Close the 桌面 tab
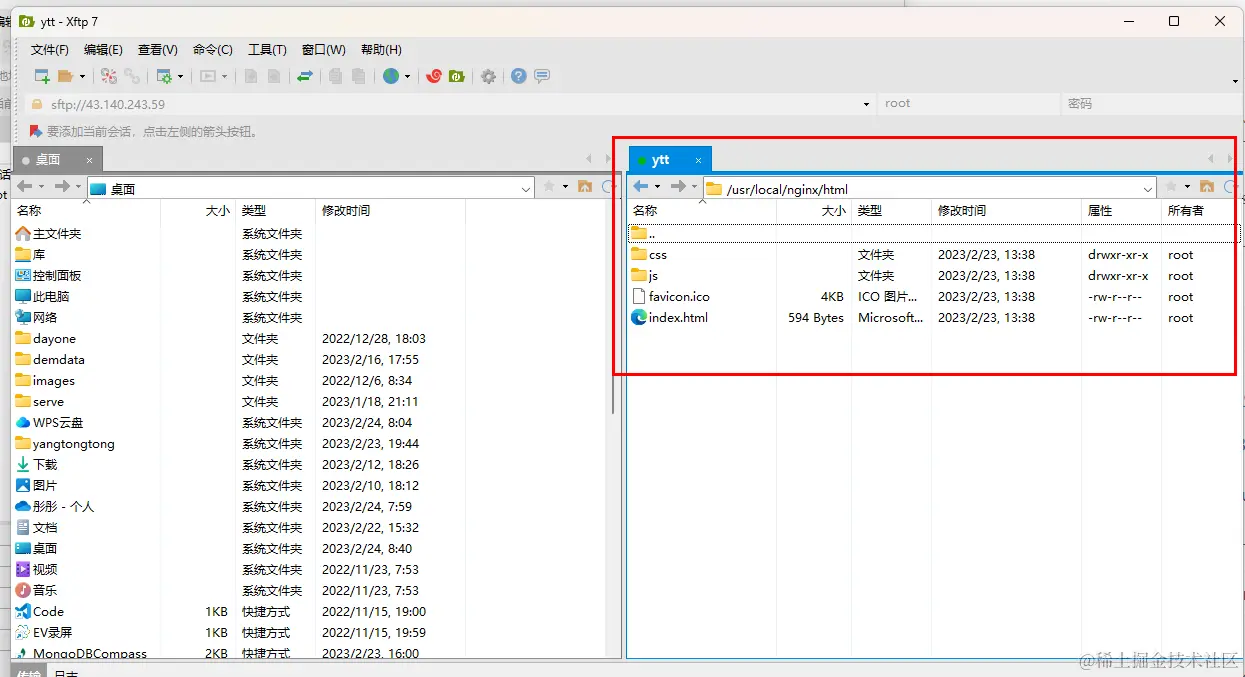The height and width of the screenshot is (677, 1245). click(89, 160)
